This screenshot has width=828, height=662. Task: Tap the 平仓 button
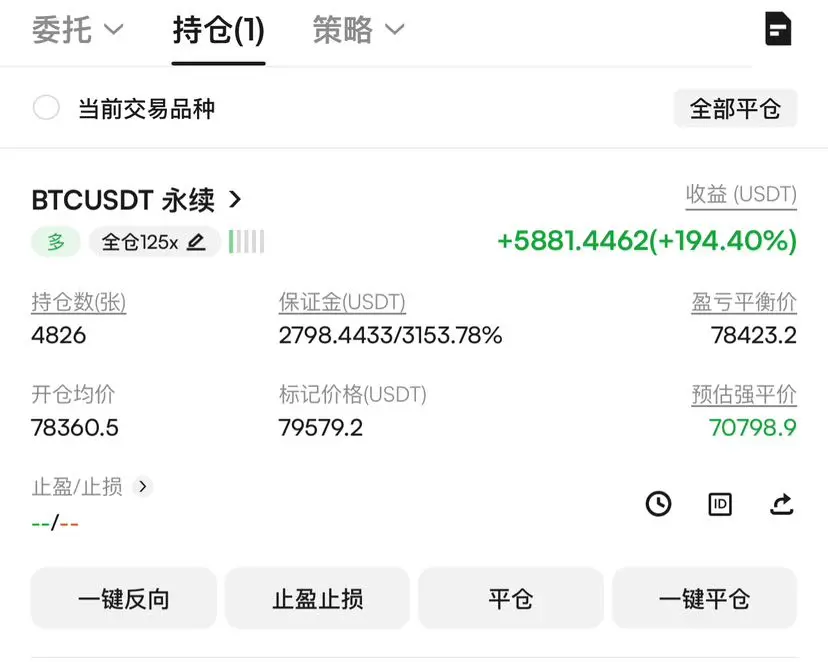[511, 599]
